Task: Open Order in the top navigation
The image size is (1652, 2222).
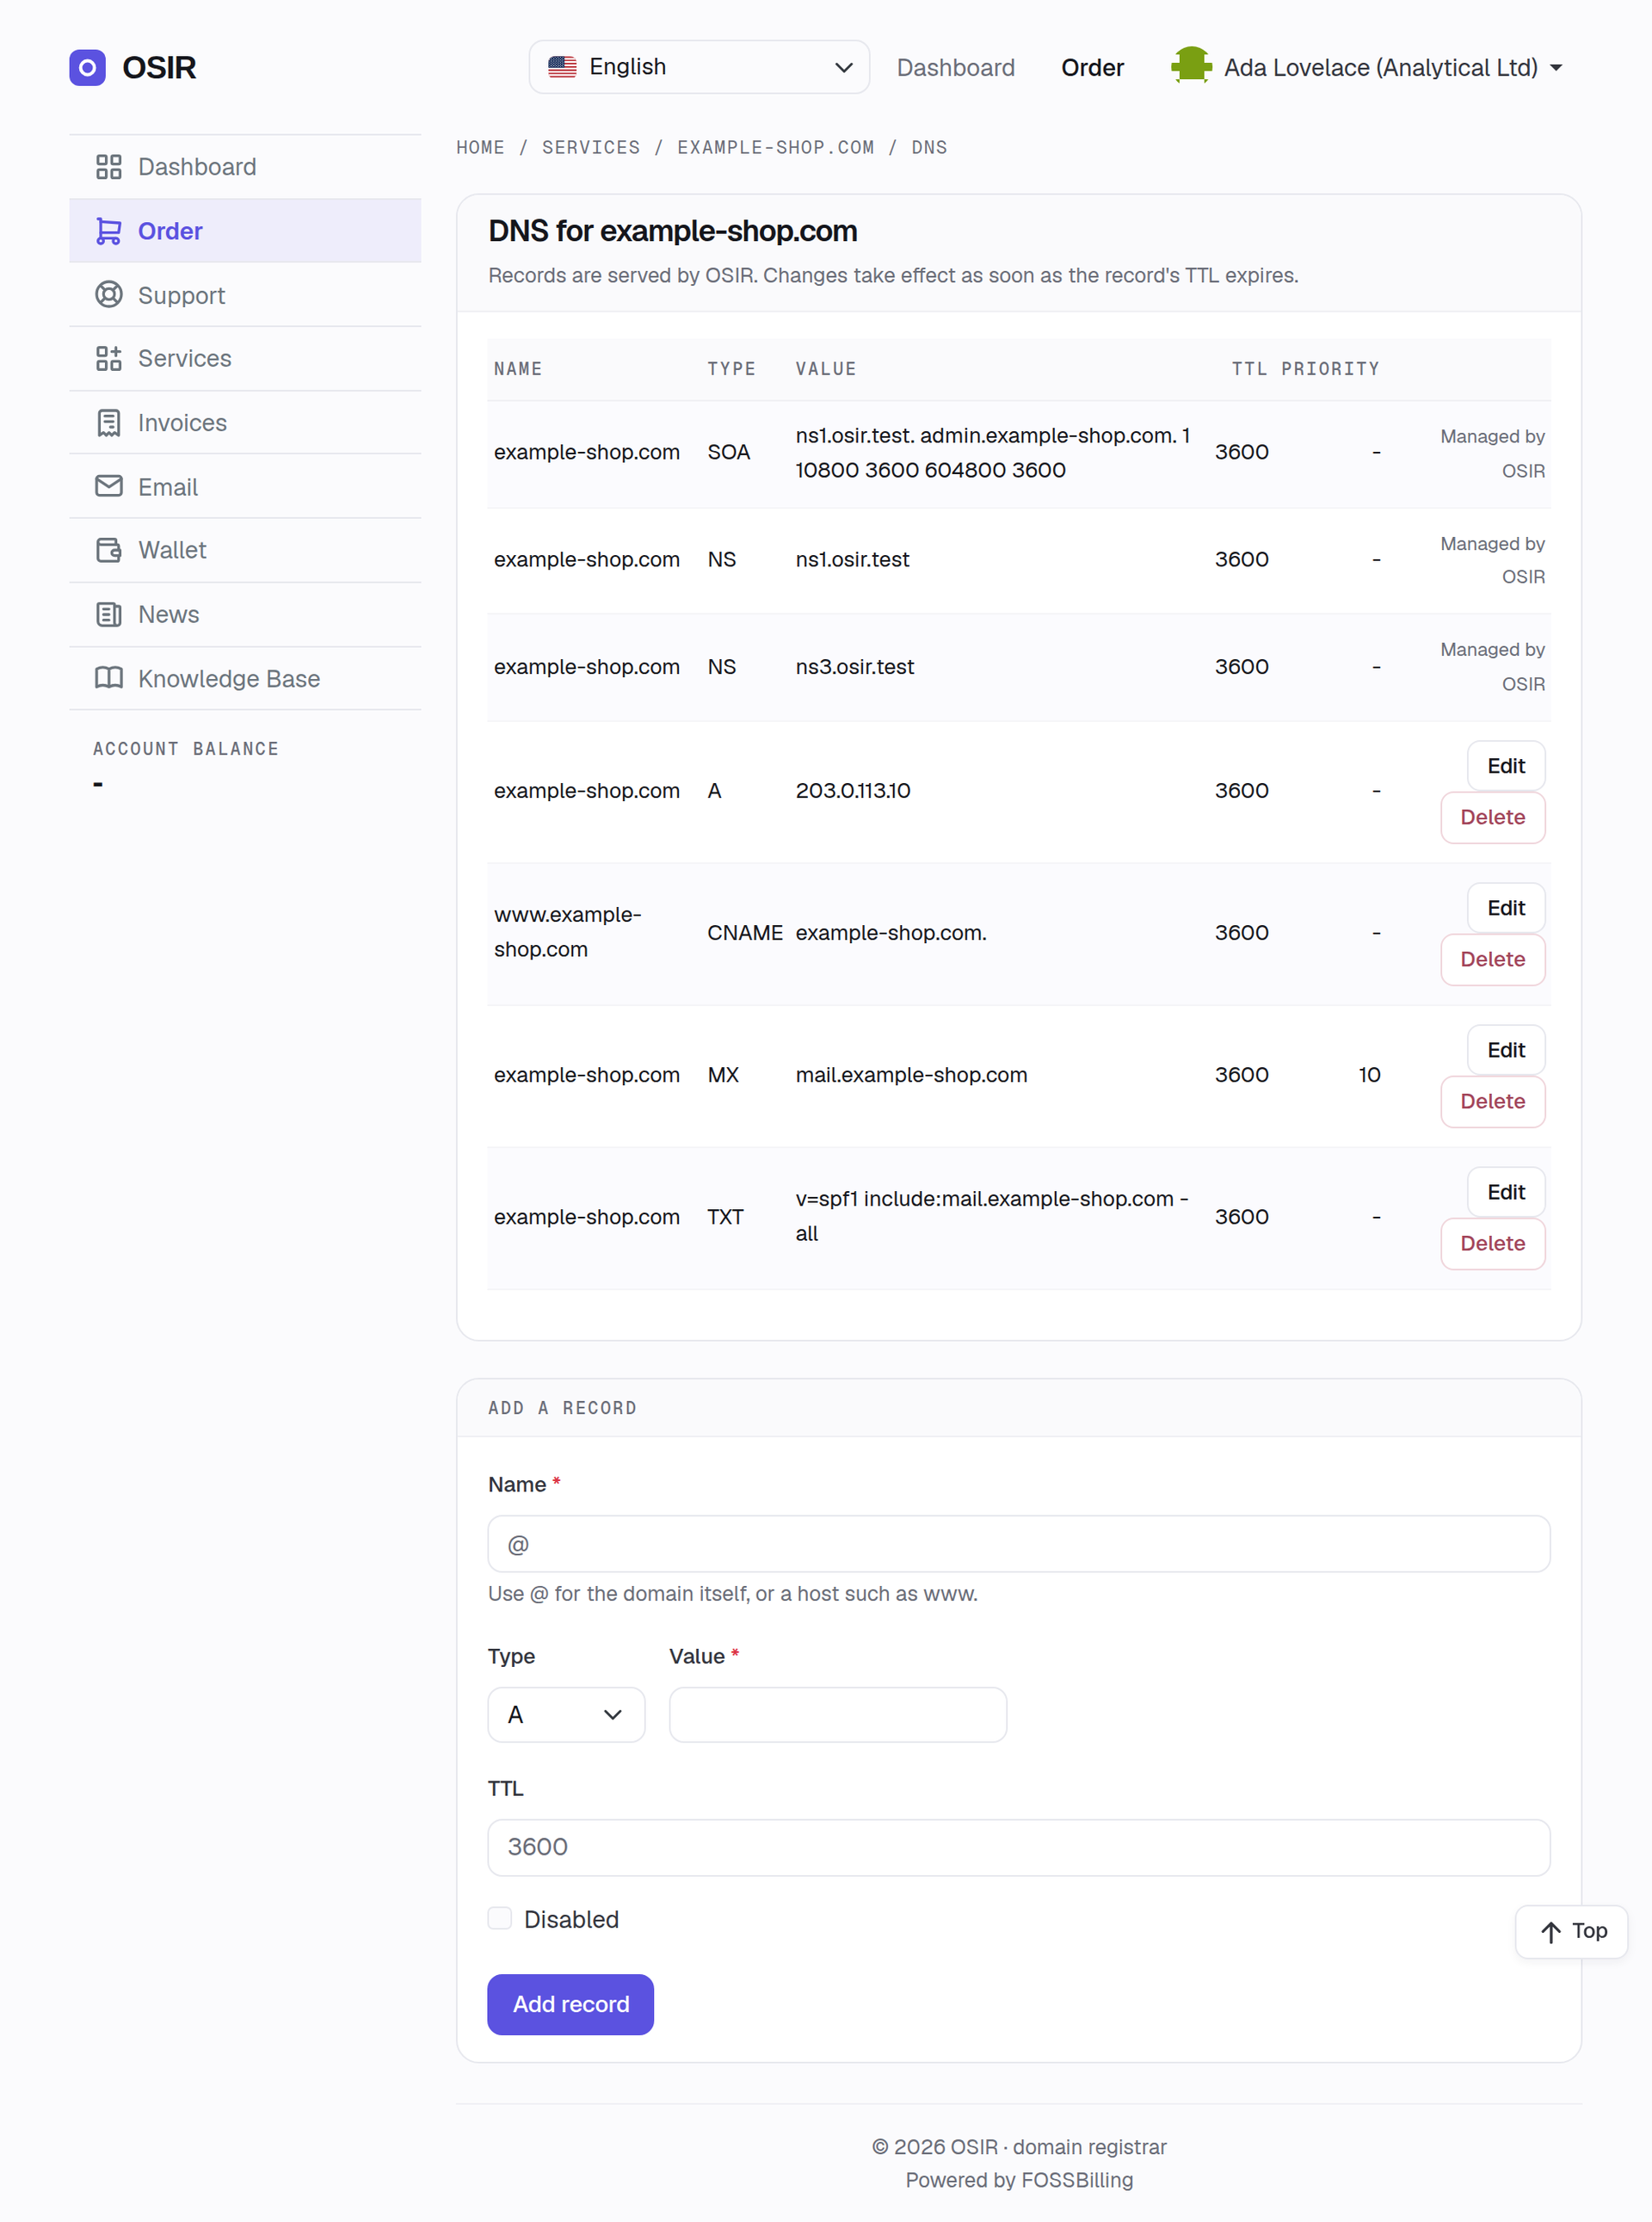Action: (x=1092, y=67)
